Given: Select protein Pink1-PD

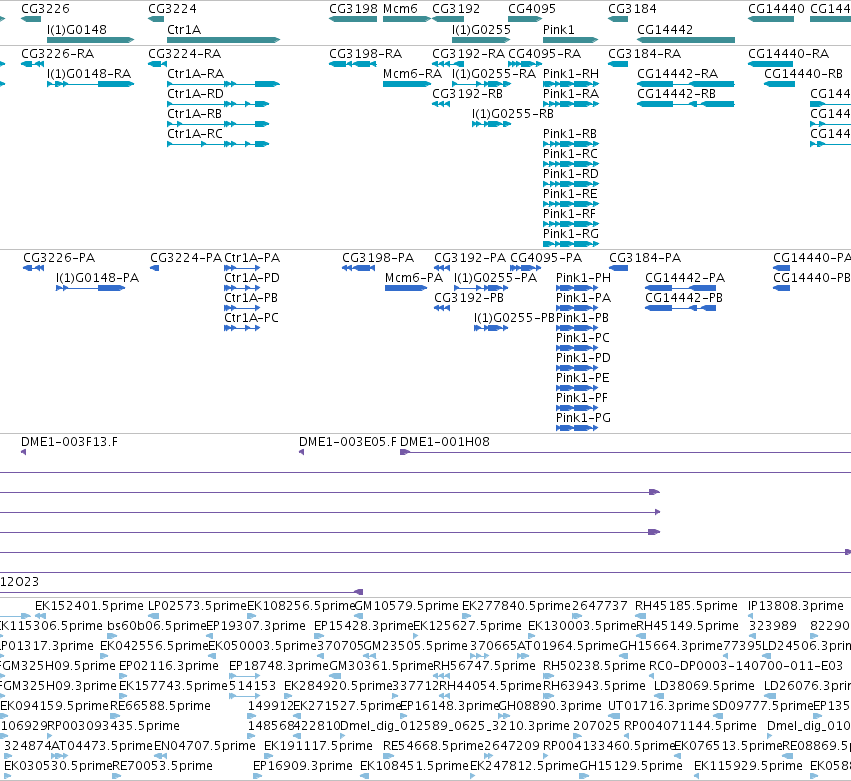Looking at the screenshot, I should tap(577, 368).
